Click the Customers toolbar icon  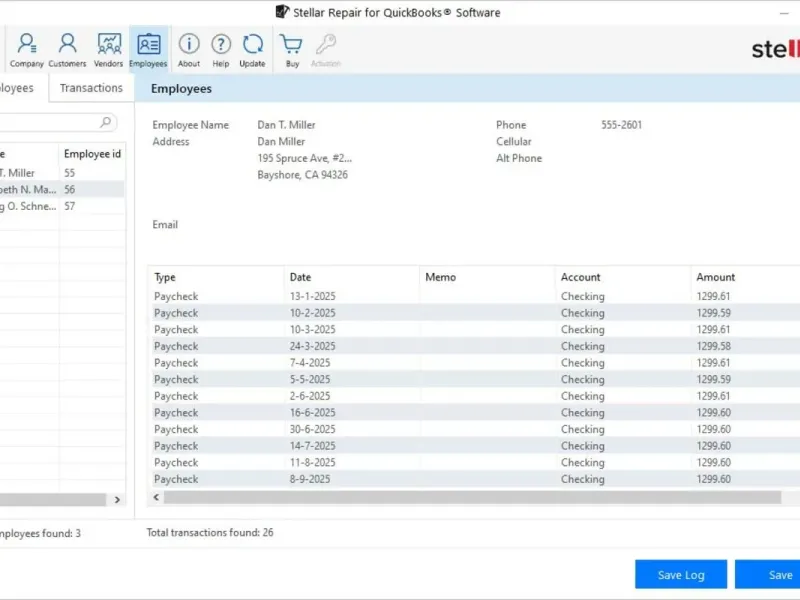(67, 49)
